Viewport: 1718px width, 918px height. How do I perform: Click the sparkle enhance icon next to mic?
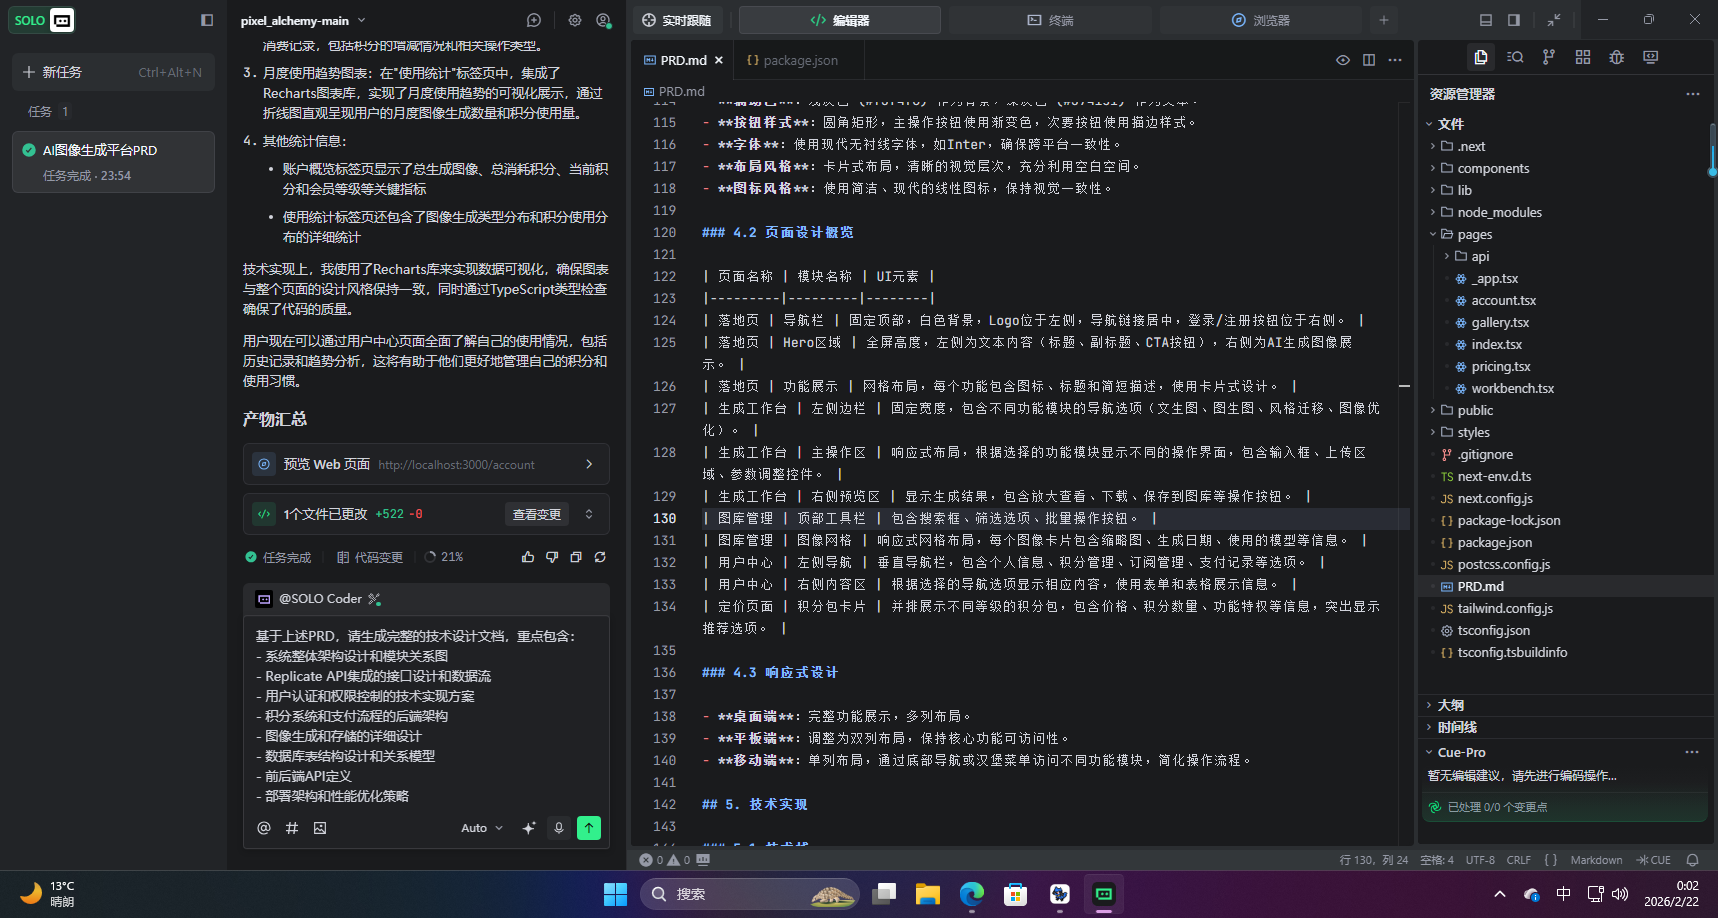tap(529, 827)
